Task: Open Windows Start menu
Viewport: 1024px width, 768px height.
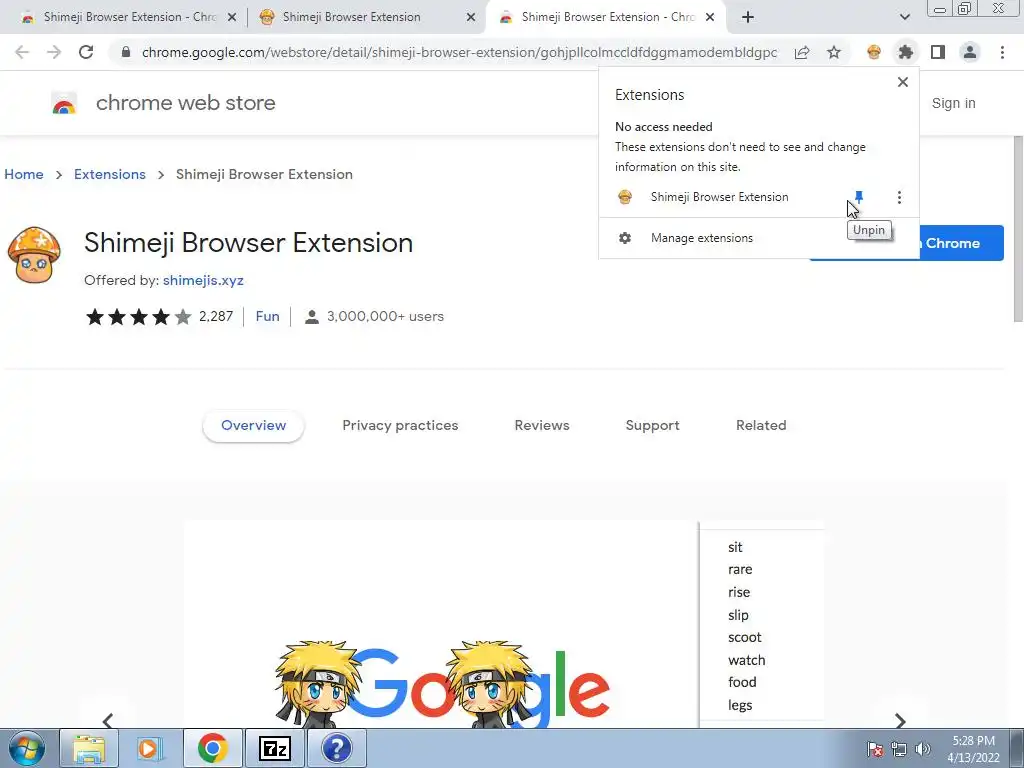Action: coord(26,748)
